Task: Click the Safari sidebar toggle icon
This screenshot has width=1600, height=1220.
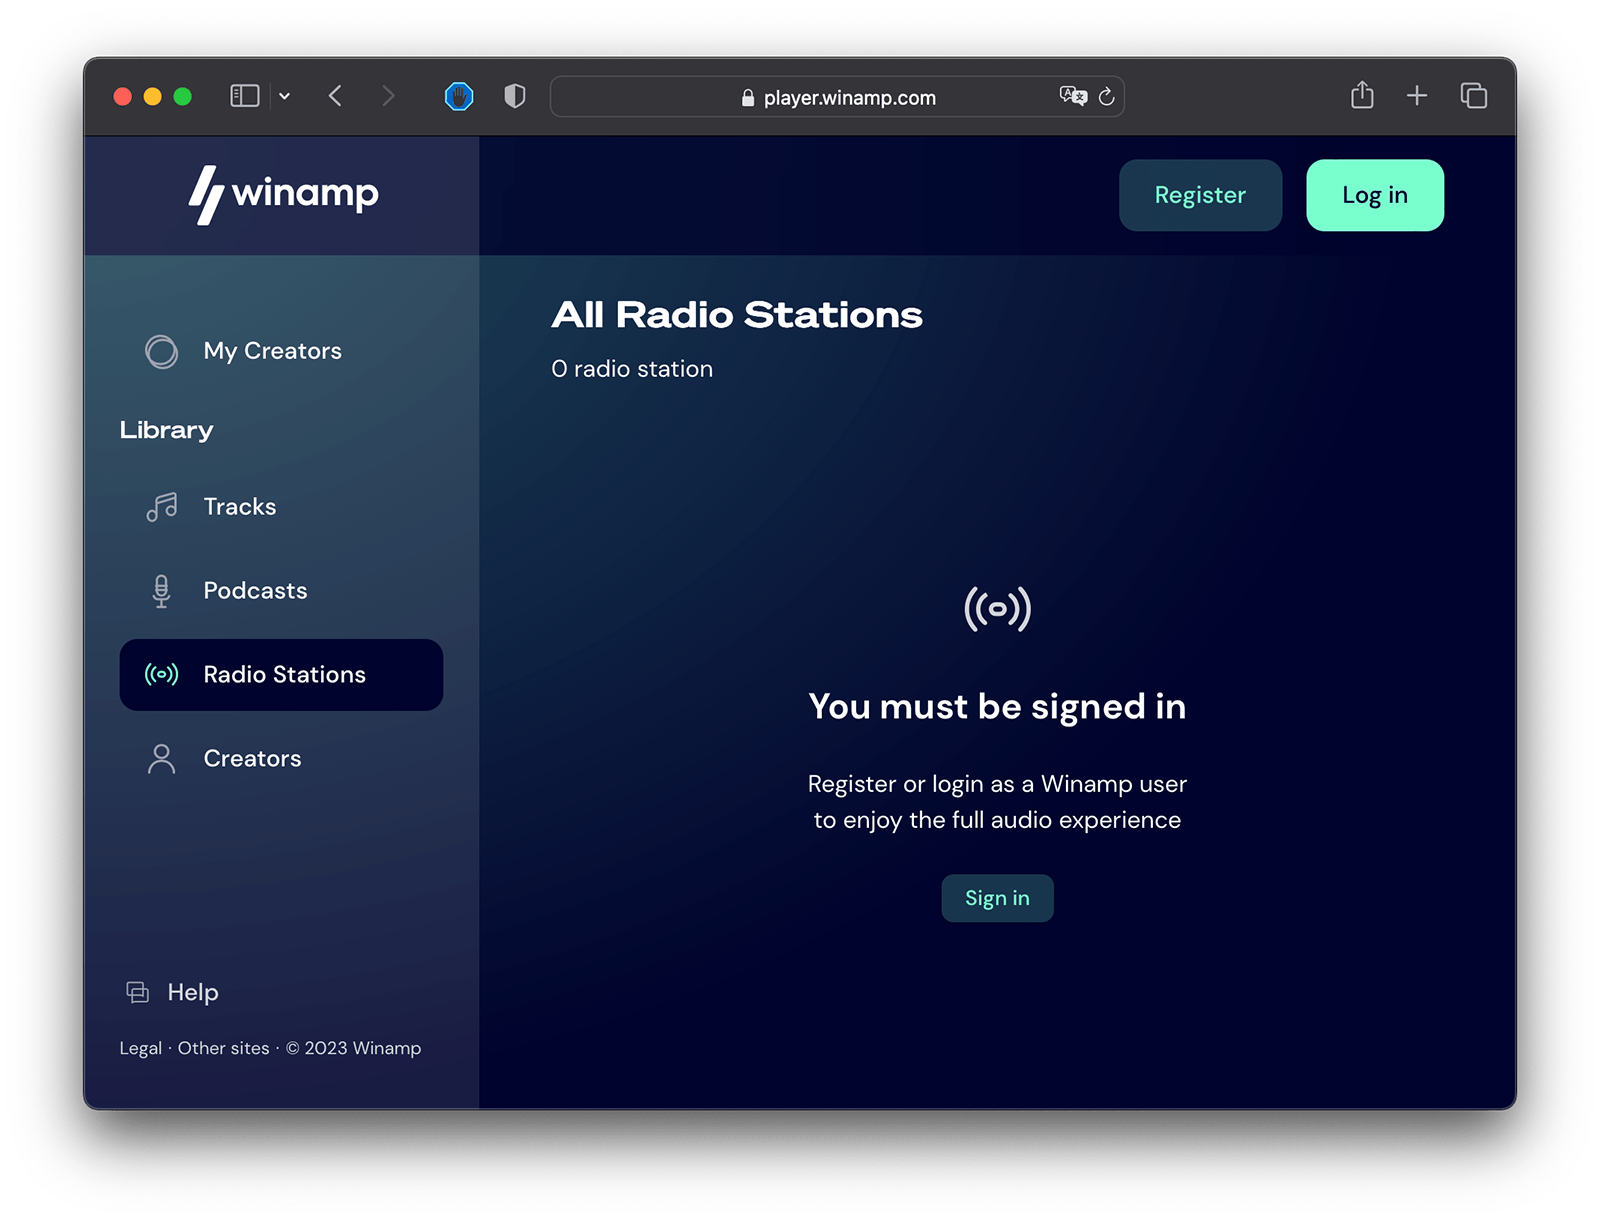Action: click(245, 96)
